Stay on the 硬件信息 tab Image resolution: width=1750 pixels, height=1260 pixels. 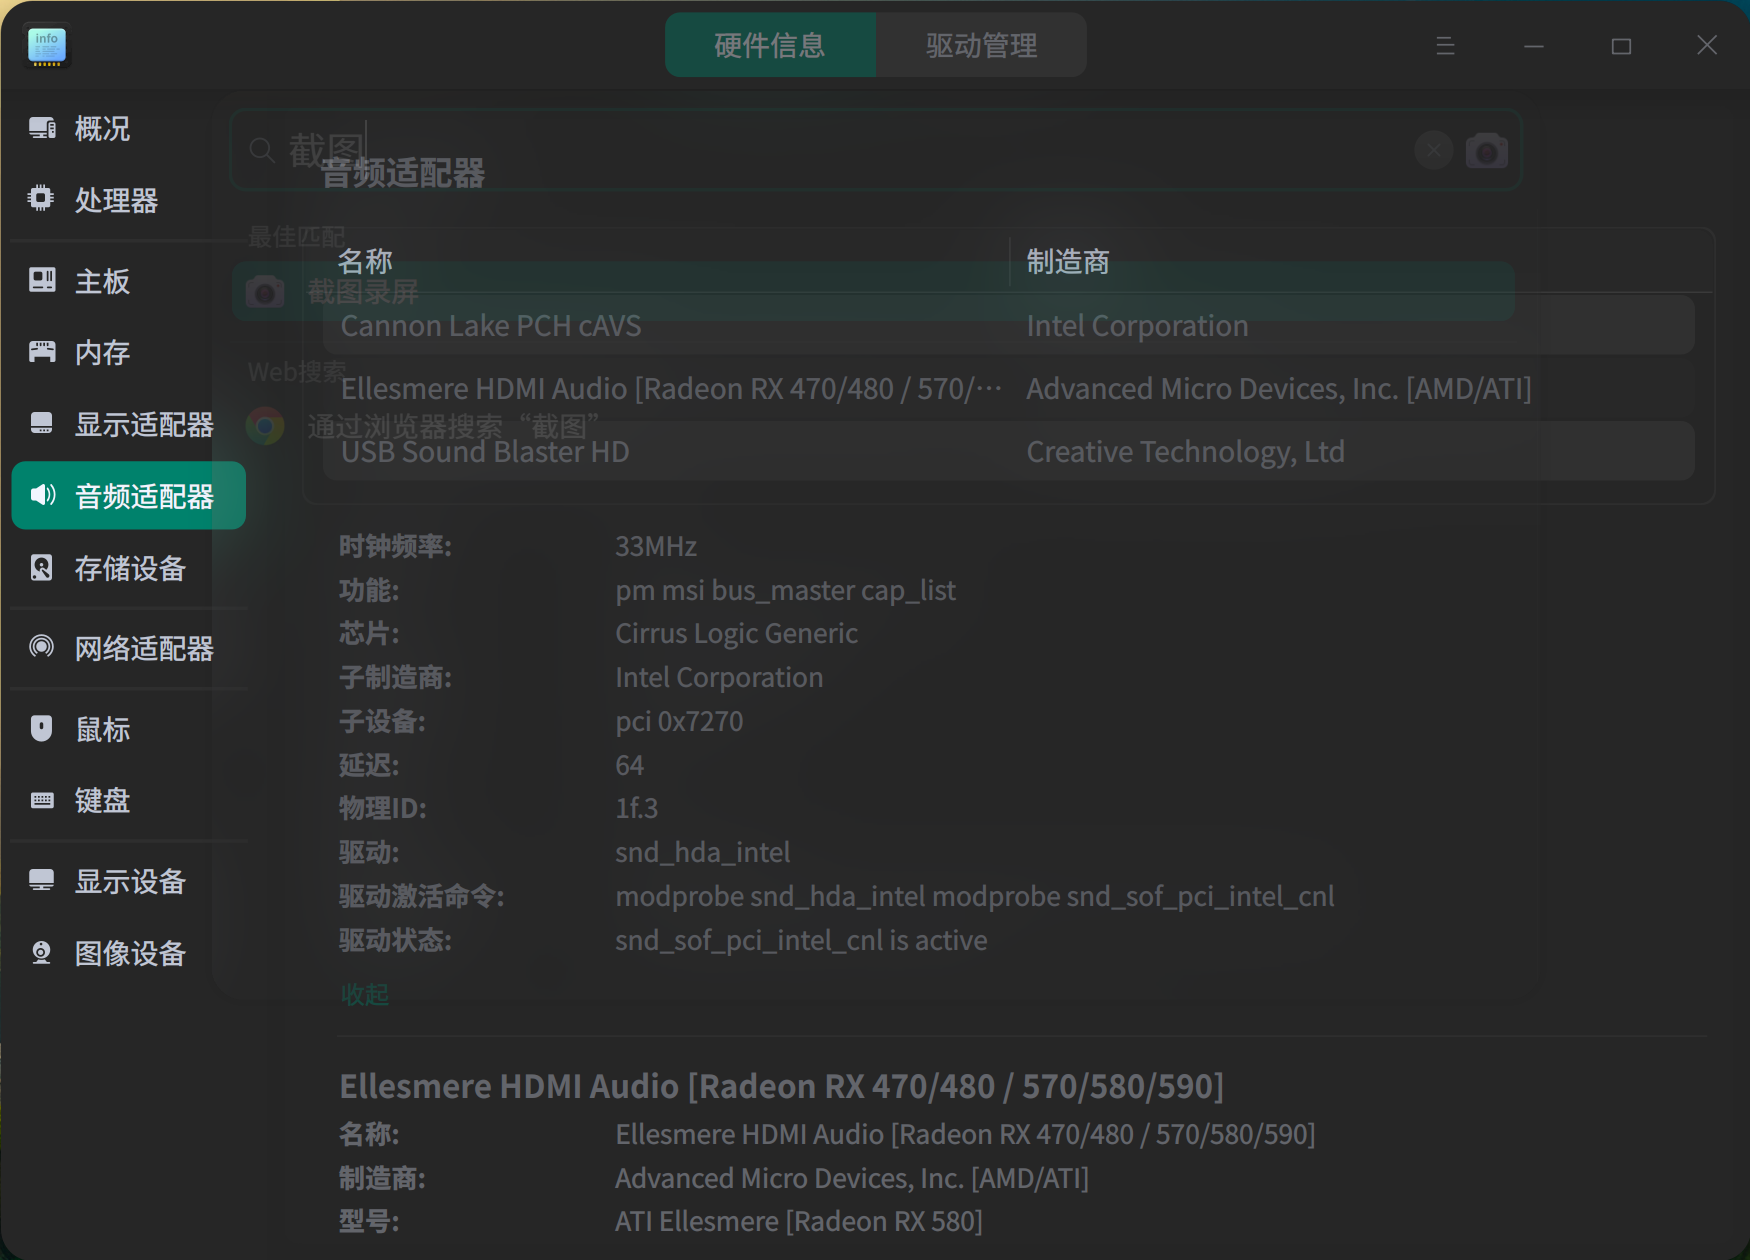(770, 44)
